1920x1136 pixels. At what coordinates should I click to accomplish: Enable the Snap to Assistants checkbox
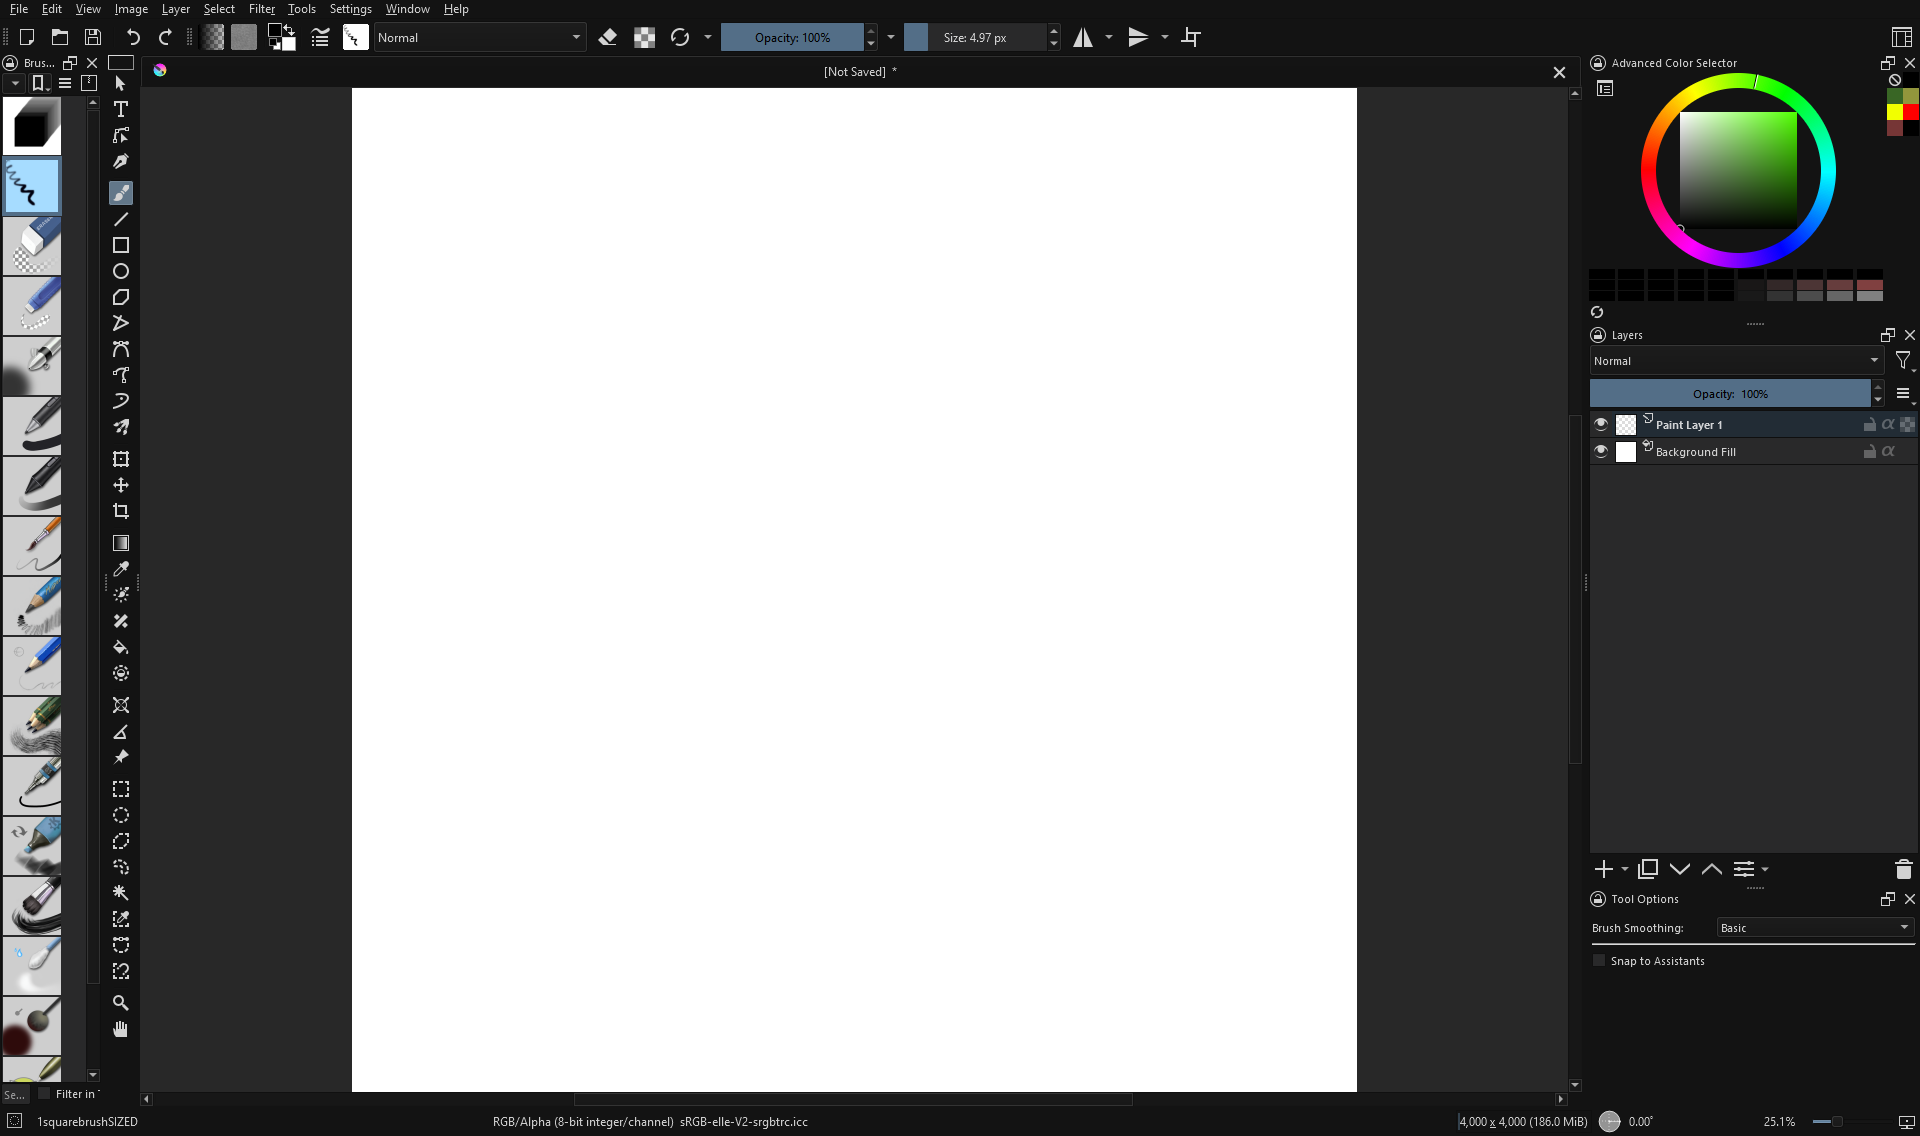(x=1599, y=961)
